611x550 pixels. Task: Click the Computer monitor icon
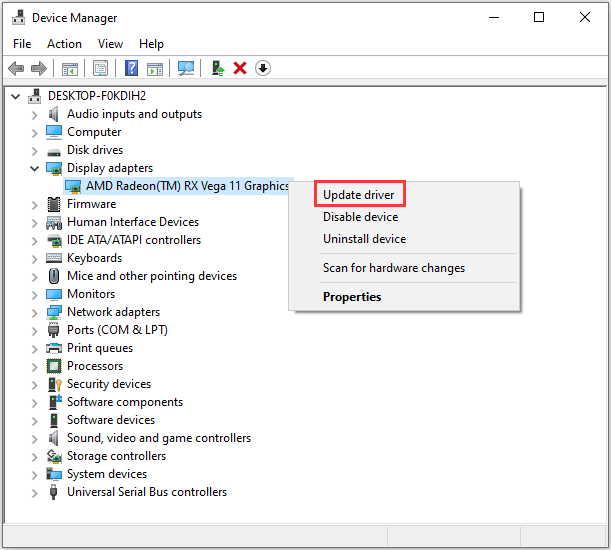[x=54, y=132]
